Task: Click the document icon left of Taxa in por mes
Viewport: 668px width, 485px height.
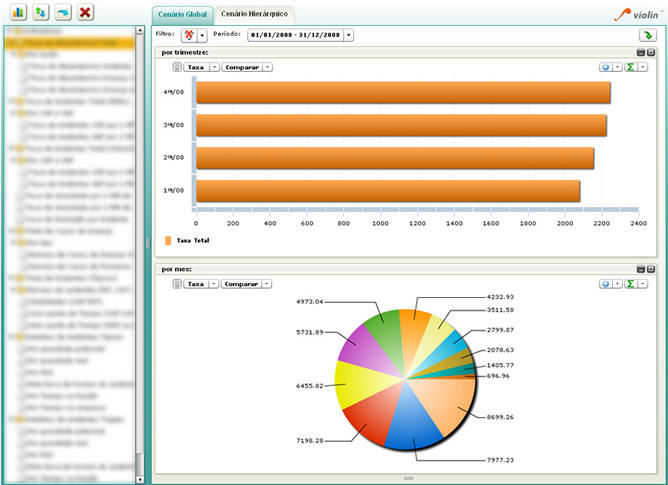Action: pos(177,284)
